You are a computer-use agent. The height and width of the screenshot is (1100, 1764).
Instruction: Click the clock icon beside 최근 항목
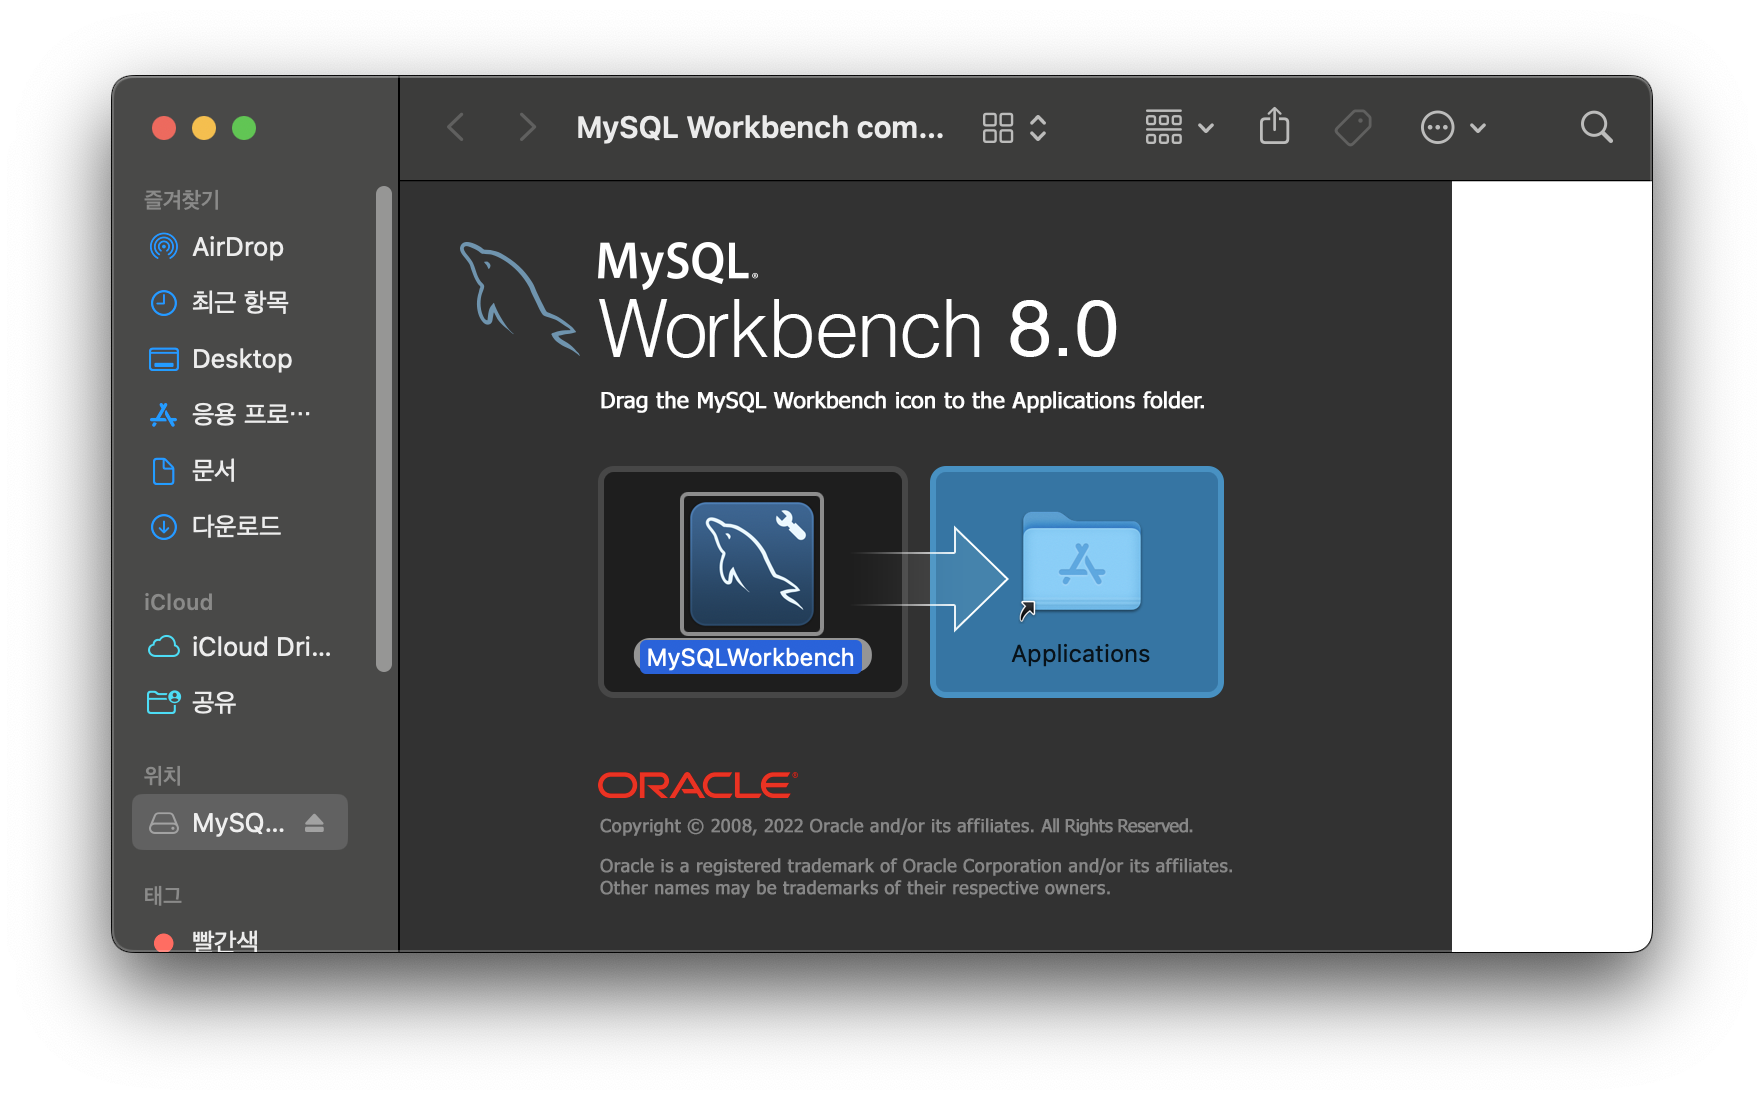pyautogui.click(x=163, y=302)
